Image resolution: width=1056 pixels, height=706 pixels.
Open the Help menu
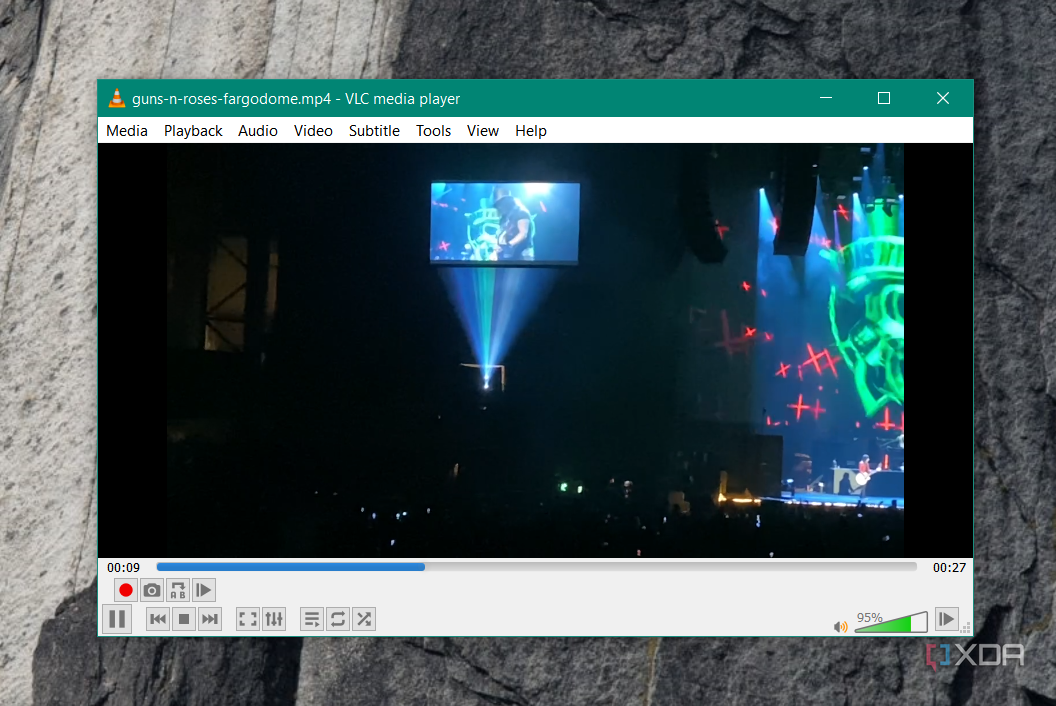531,131
